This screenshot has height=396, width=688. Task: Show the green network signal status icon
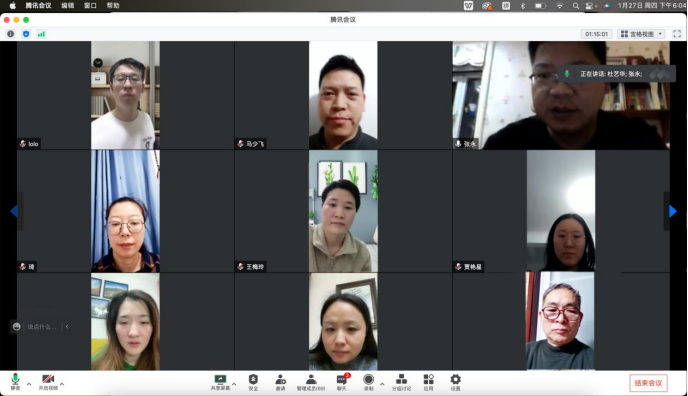click(x=41, y=34)
